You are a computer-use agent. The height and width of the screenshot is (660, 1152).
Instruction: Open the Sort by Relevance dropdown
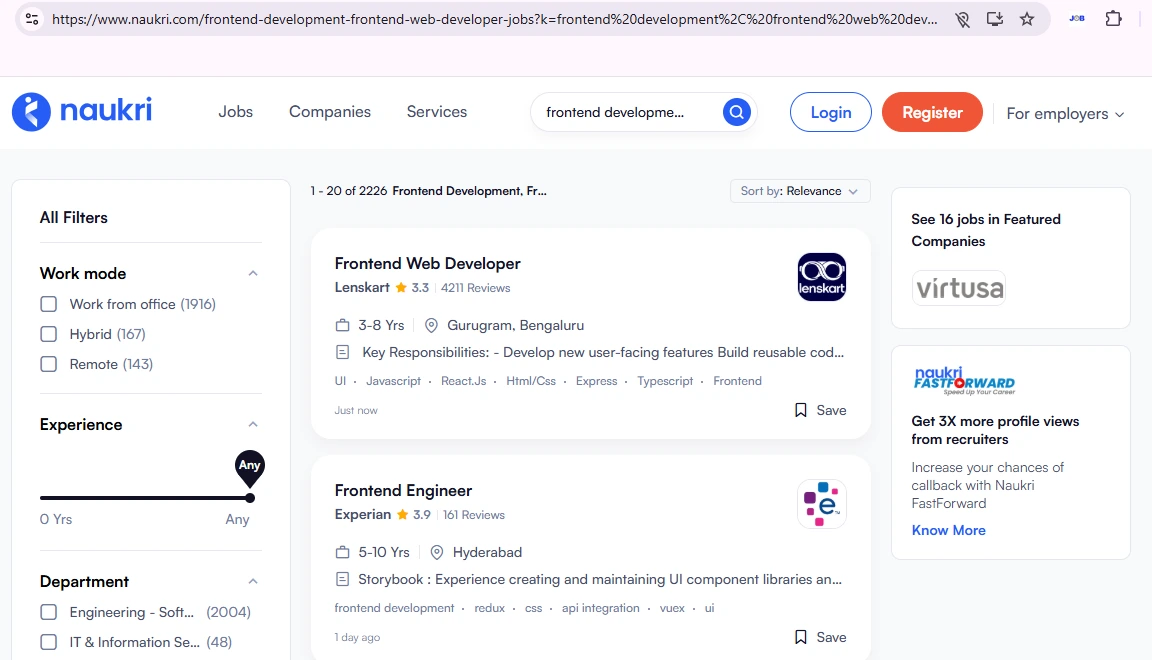coord(799,191)
